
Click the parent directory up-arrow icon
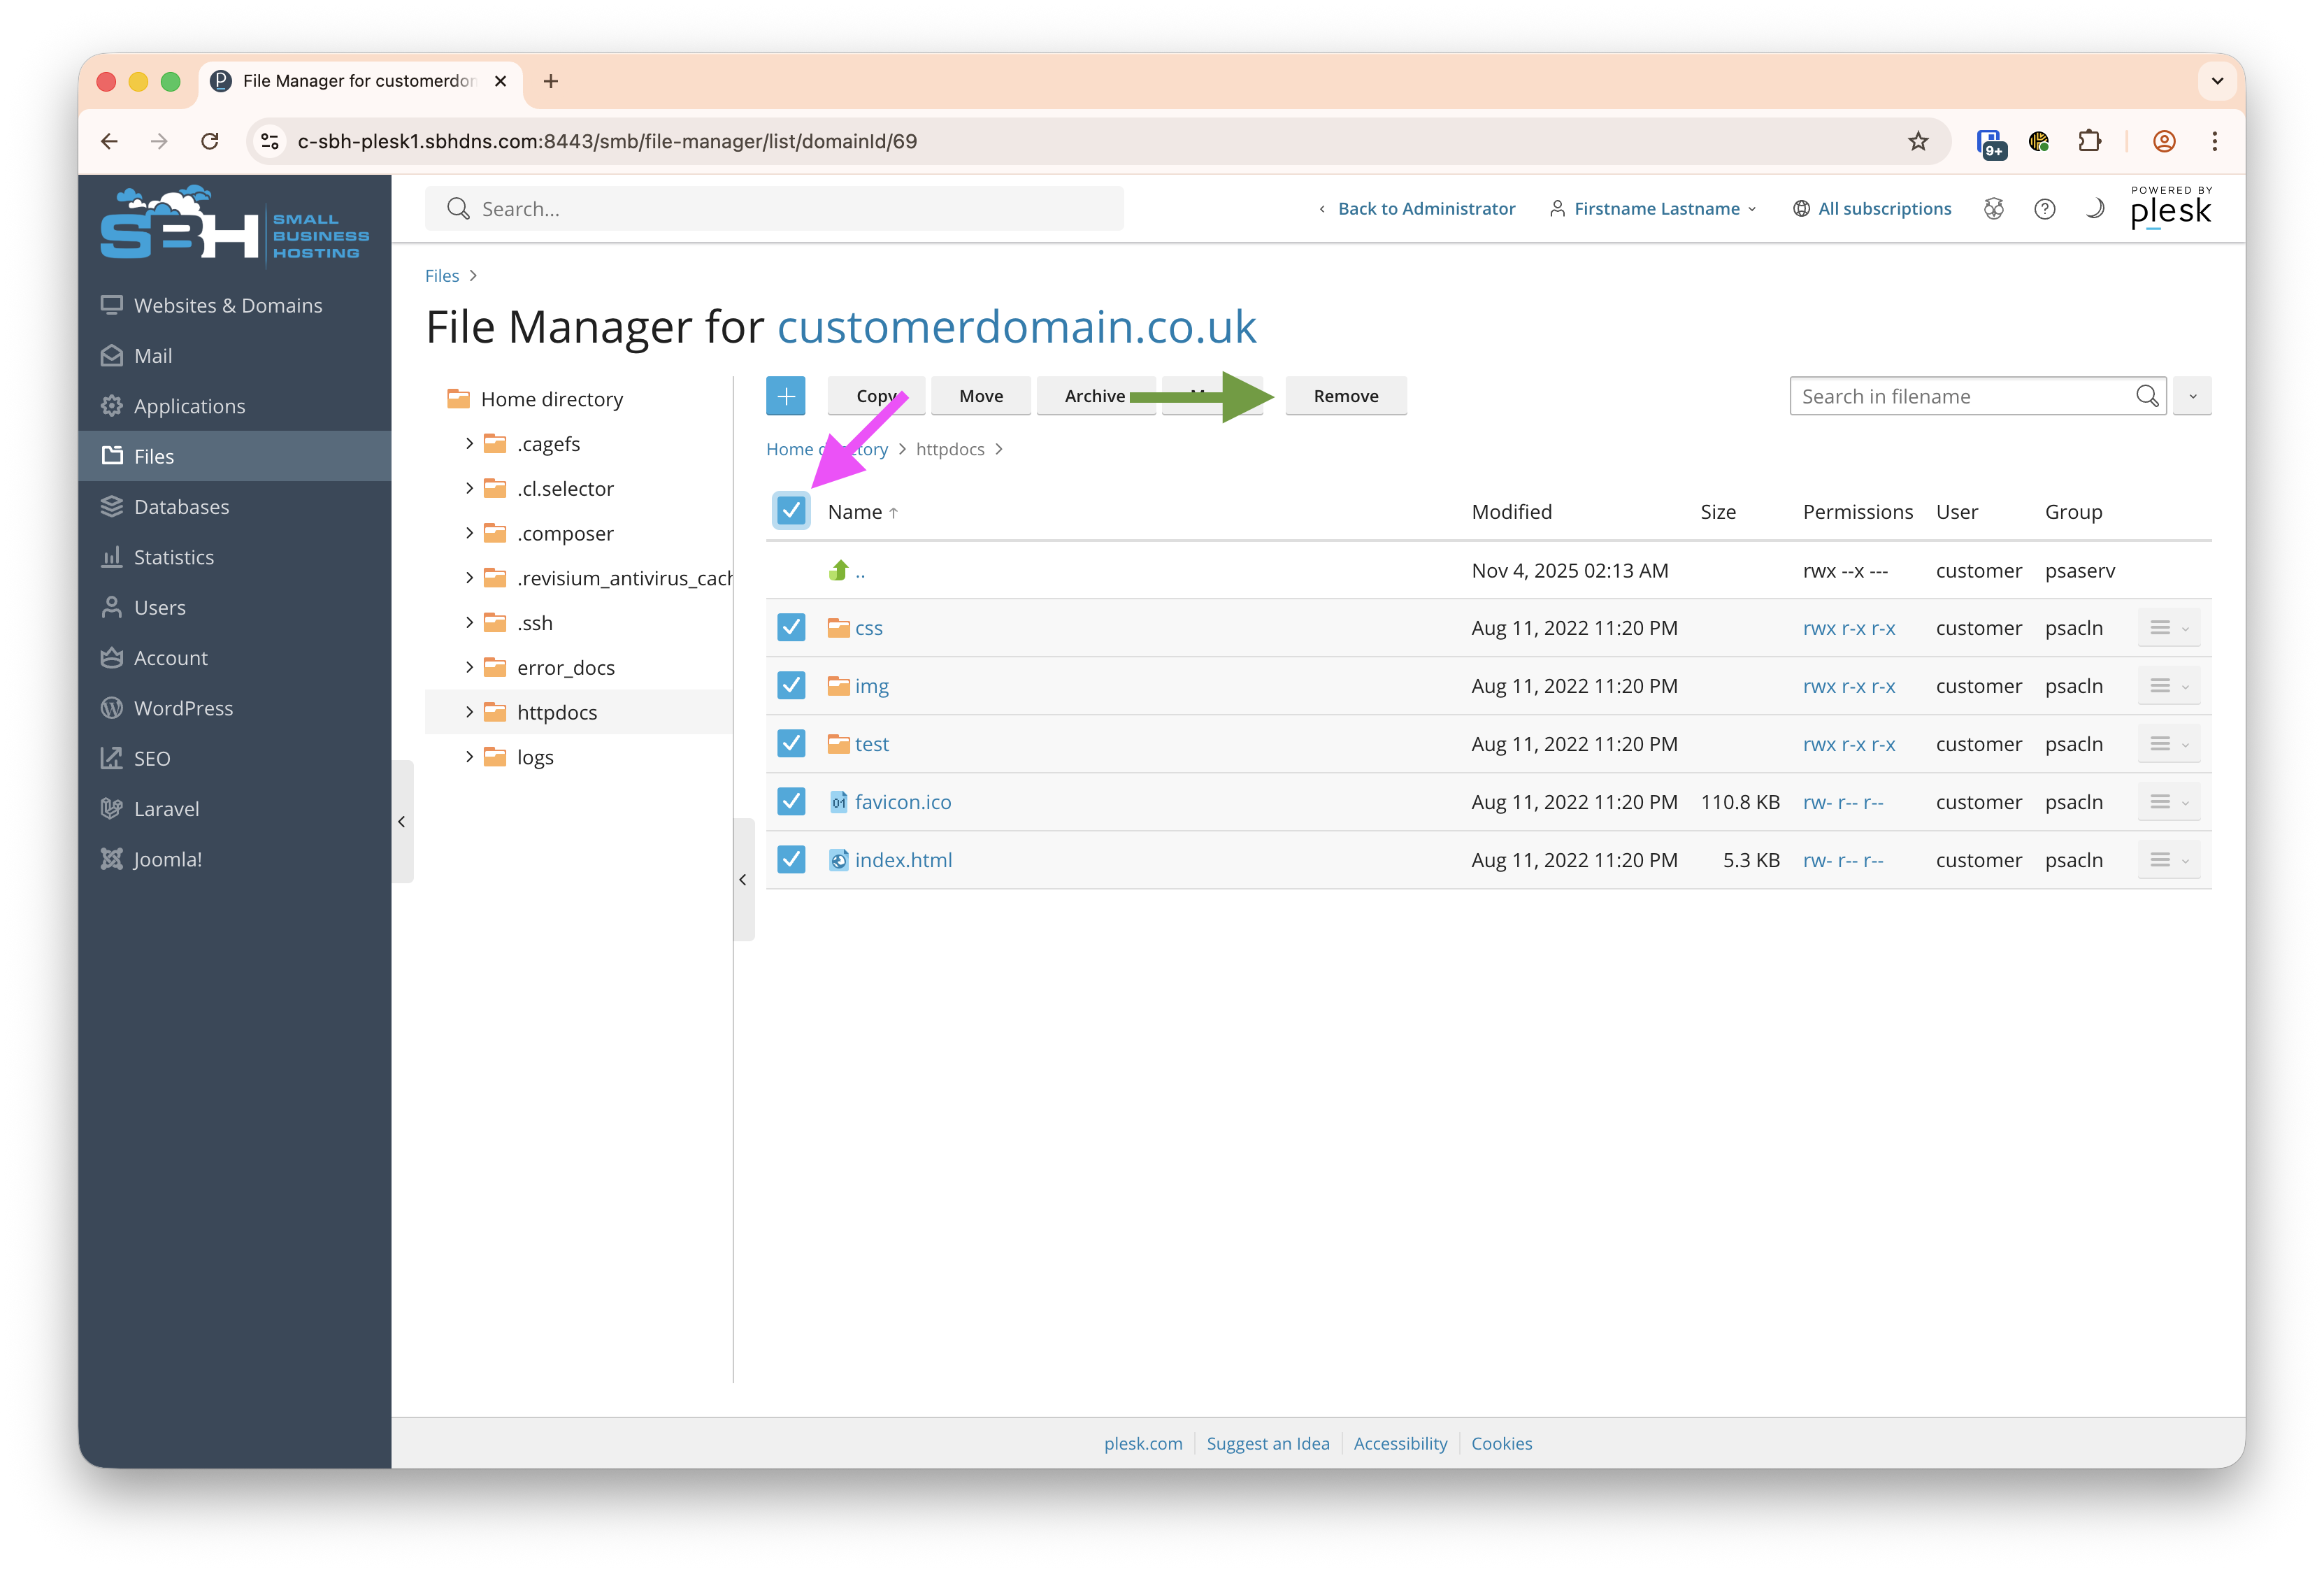click(839, 570)
